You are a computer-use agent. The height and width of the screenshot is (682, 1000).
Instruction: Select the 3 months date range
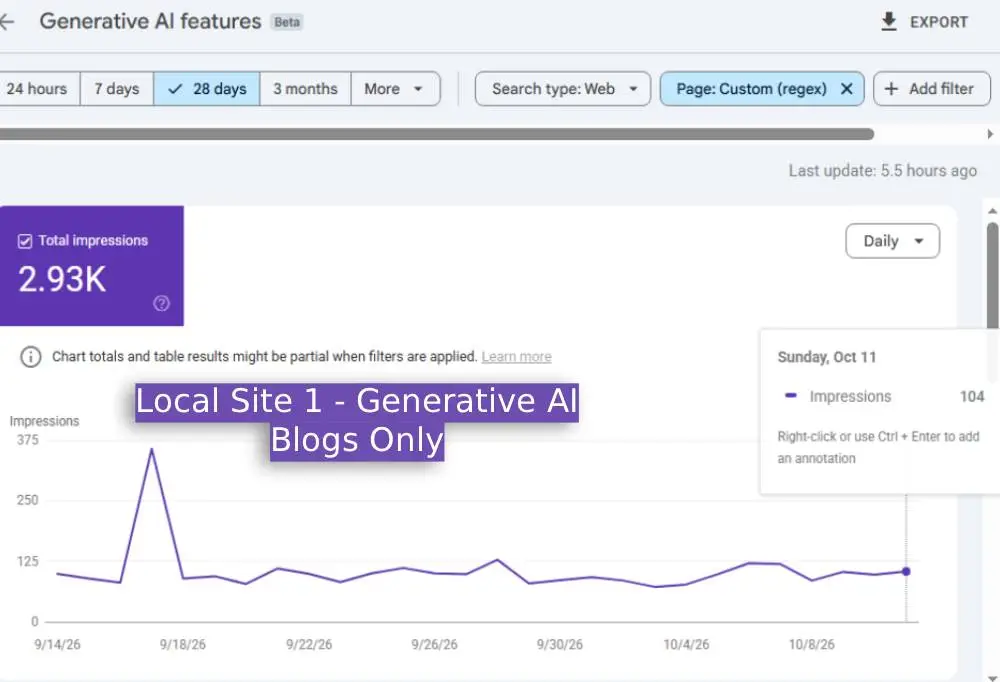[305, 89]
